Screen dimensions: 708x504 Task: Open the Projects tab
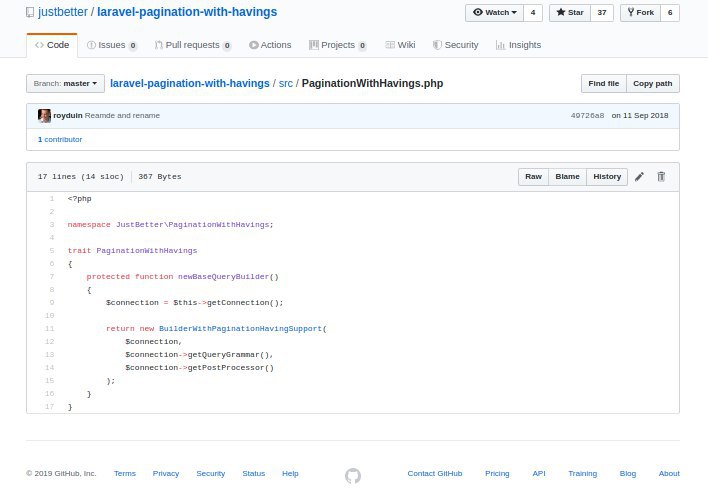coord(338,45)
